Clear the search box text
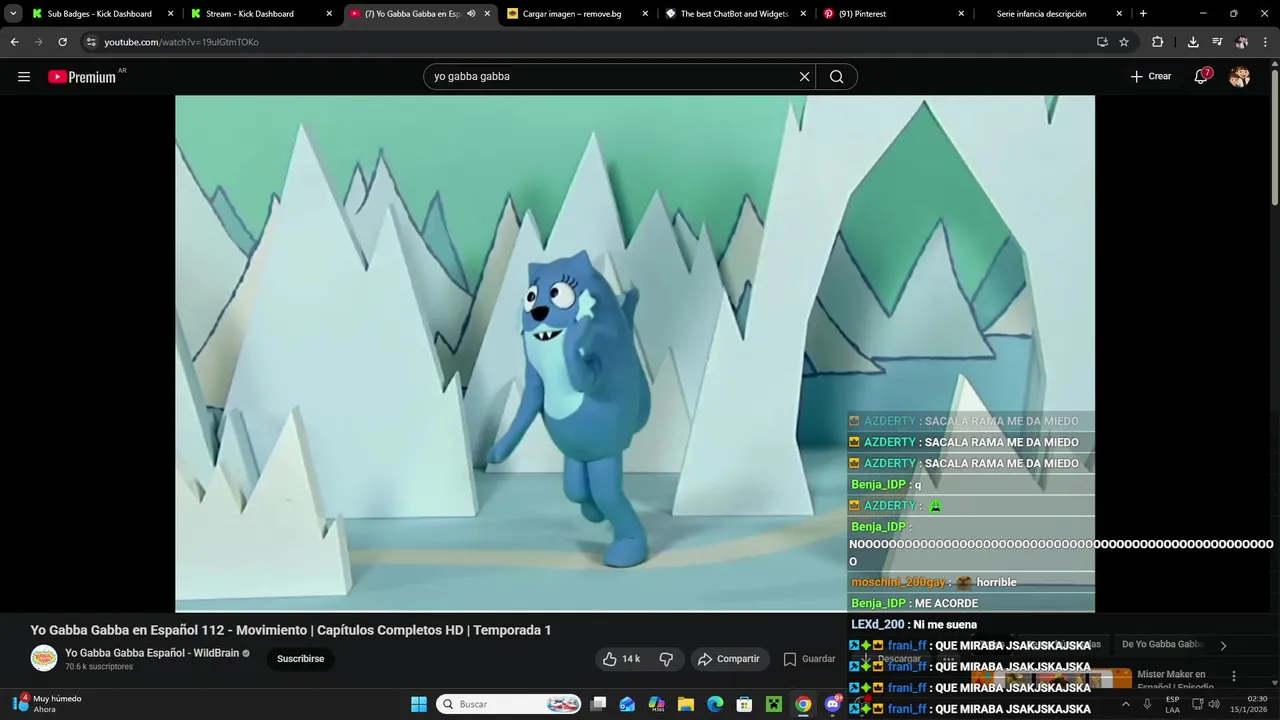1280x720 pixels. [x=804, y=77]
